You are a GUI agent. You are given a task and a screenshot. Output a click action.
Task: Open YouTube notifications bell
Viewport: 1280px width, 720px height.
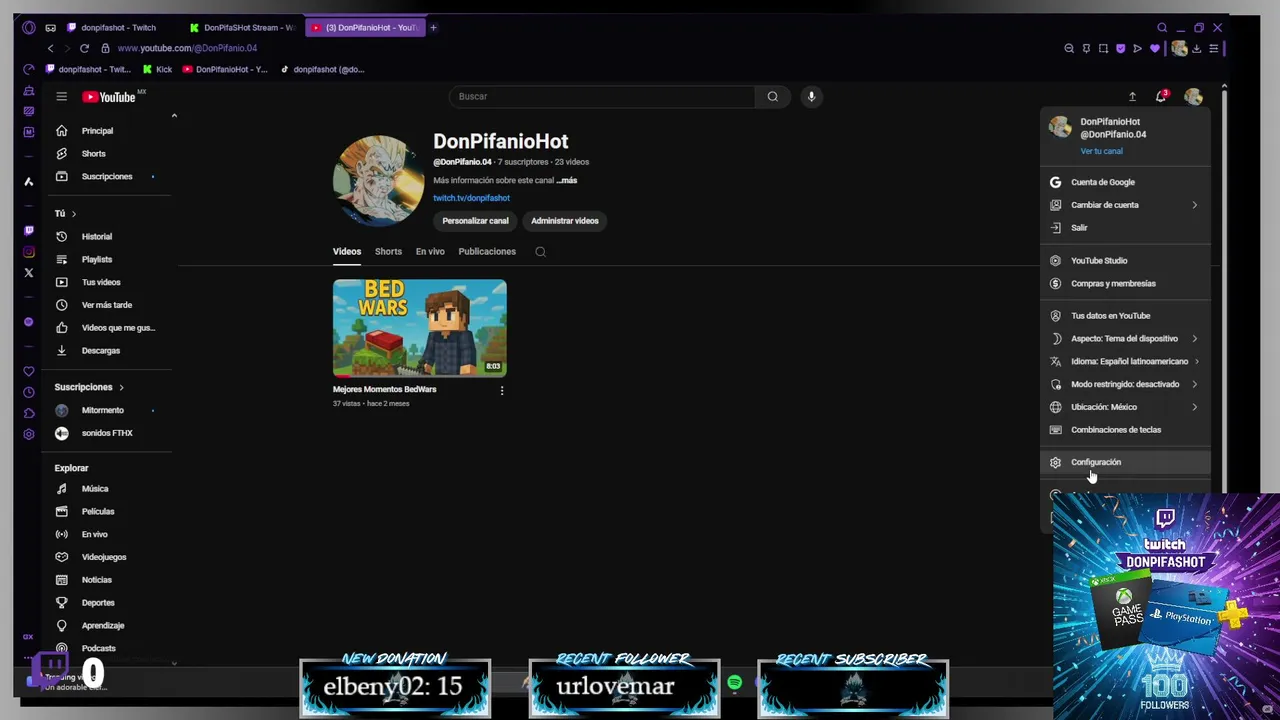tap(1160, 96)
